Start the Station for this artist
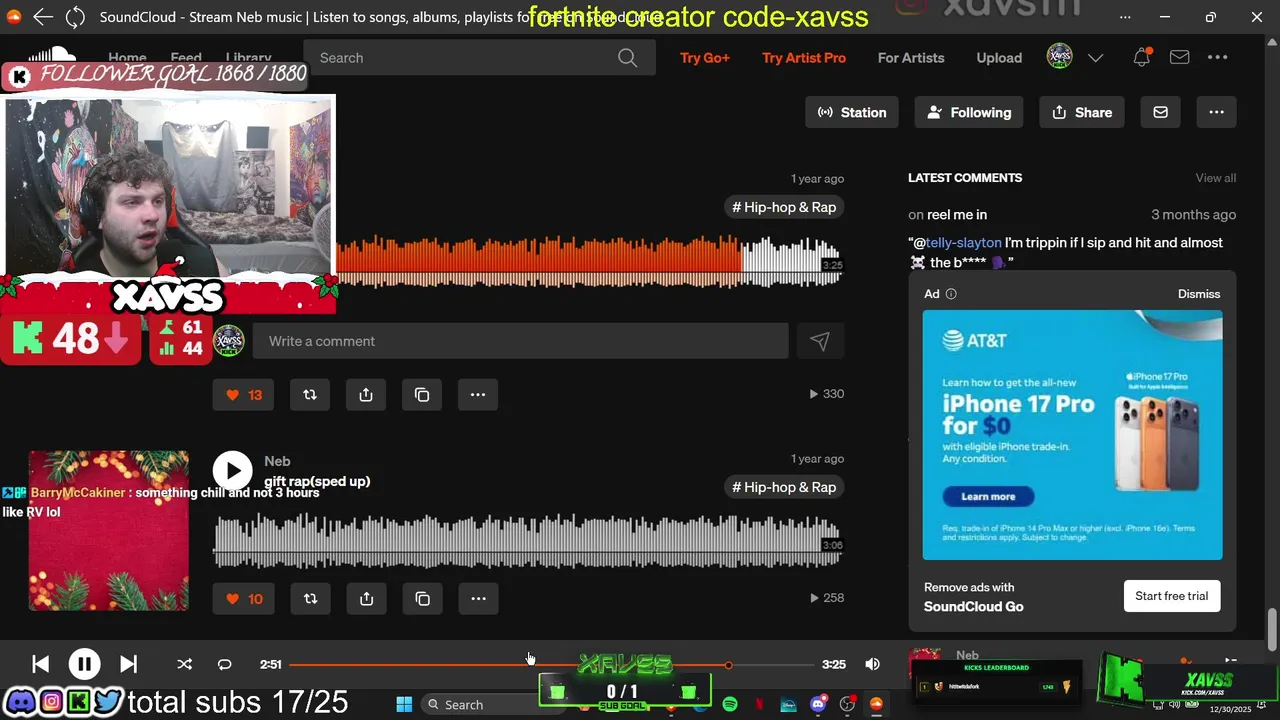Viewport: 1280px width, 720px height. coord(852,112)
